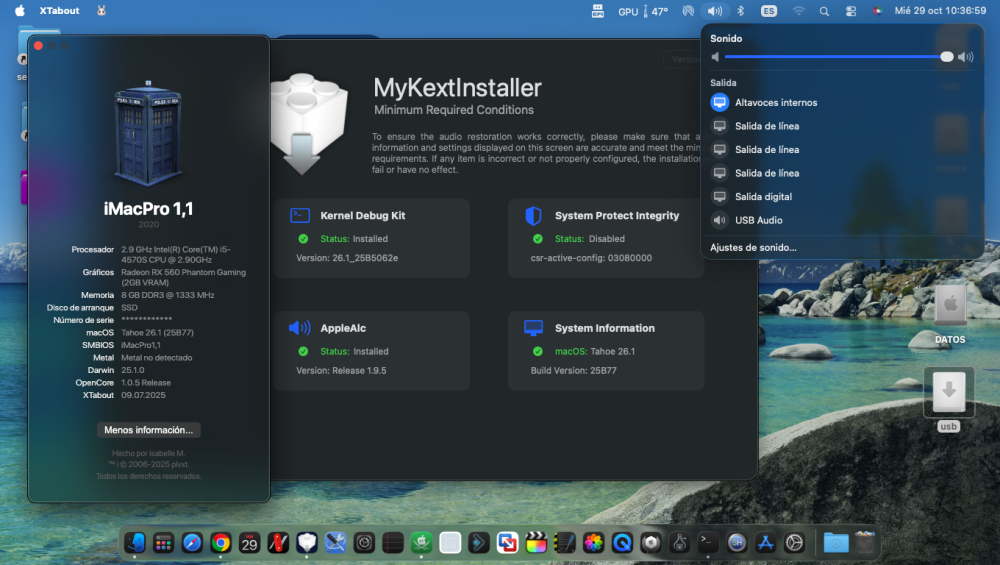Viewport: 1000px width, 565px height.
Task: Click the System Protect Integrity shield icon
Action: [533, 216]
